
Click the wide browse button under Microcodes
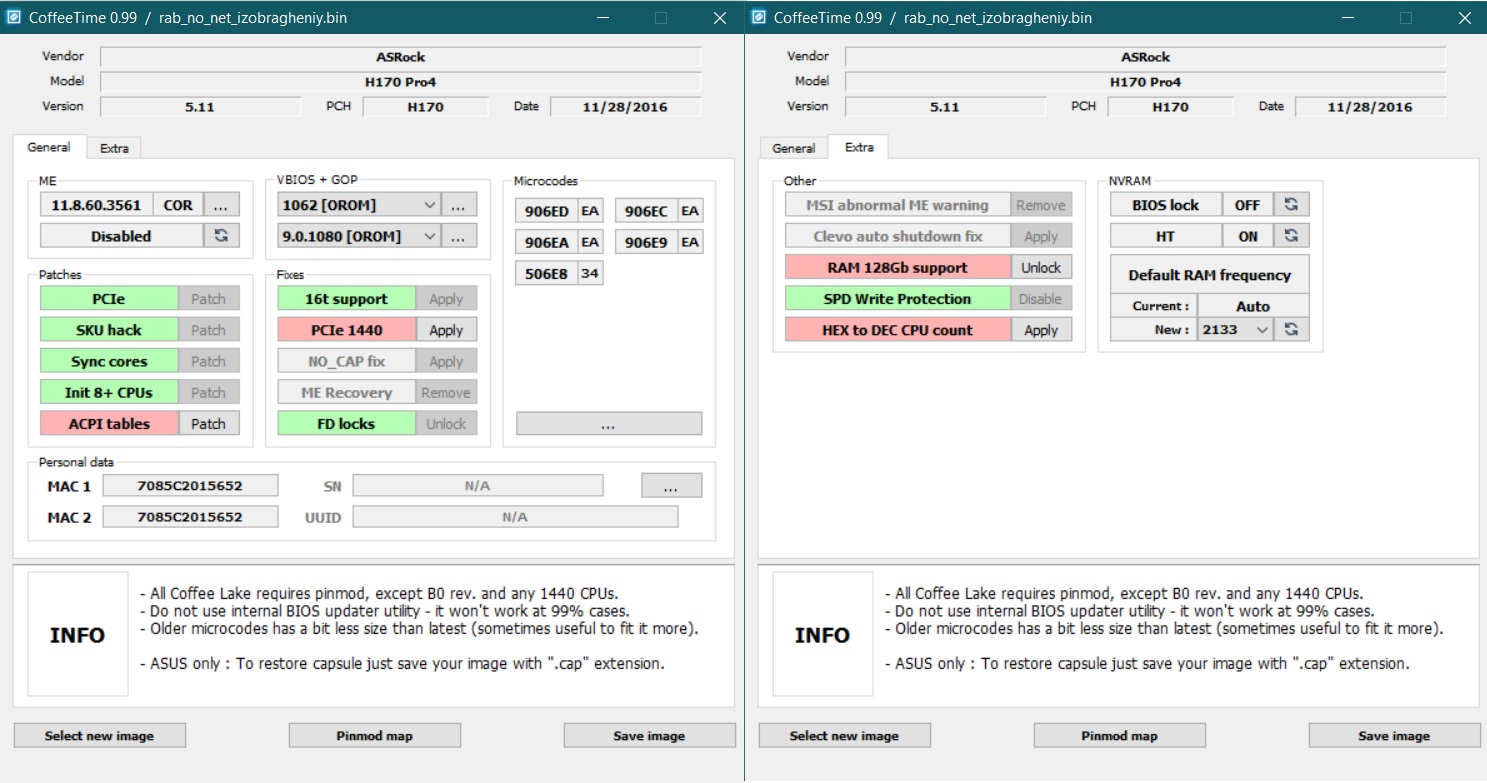coord(609,423)
